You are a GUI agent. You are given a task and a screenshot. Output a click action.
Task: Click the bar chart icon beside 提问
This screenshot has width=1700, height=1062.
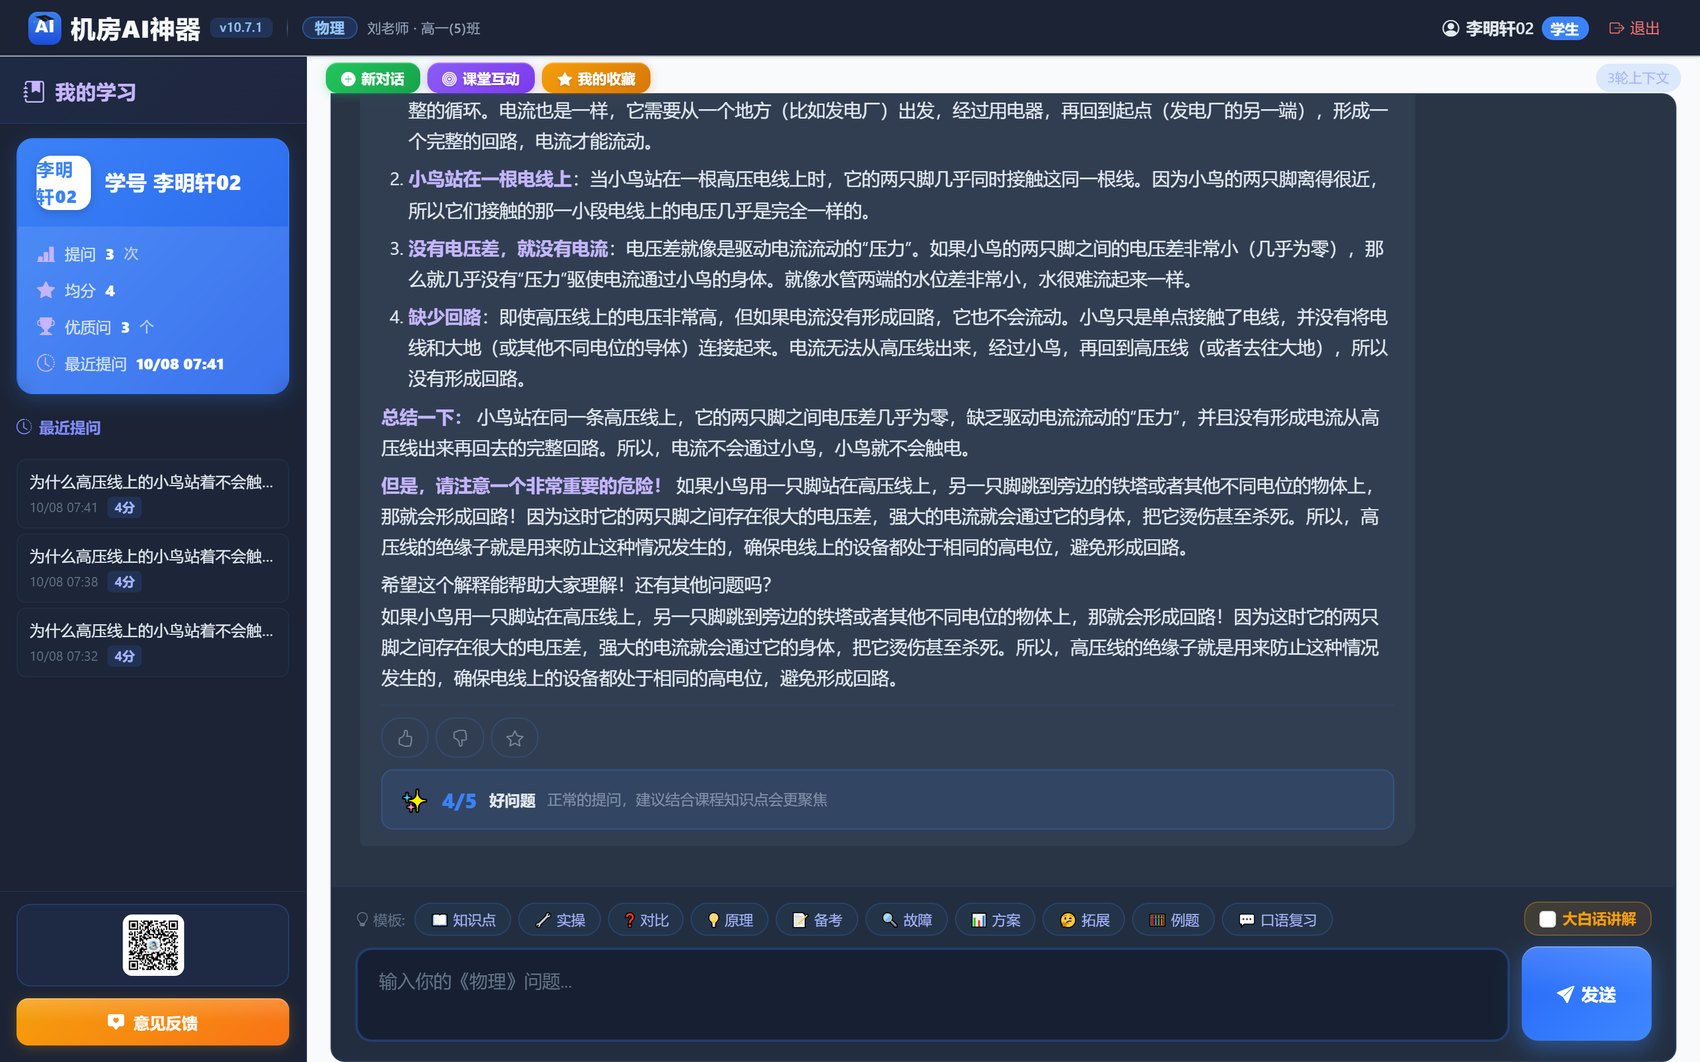[46, 254]
